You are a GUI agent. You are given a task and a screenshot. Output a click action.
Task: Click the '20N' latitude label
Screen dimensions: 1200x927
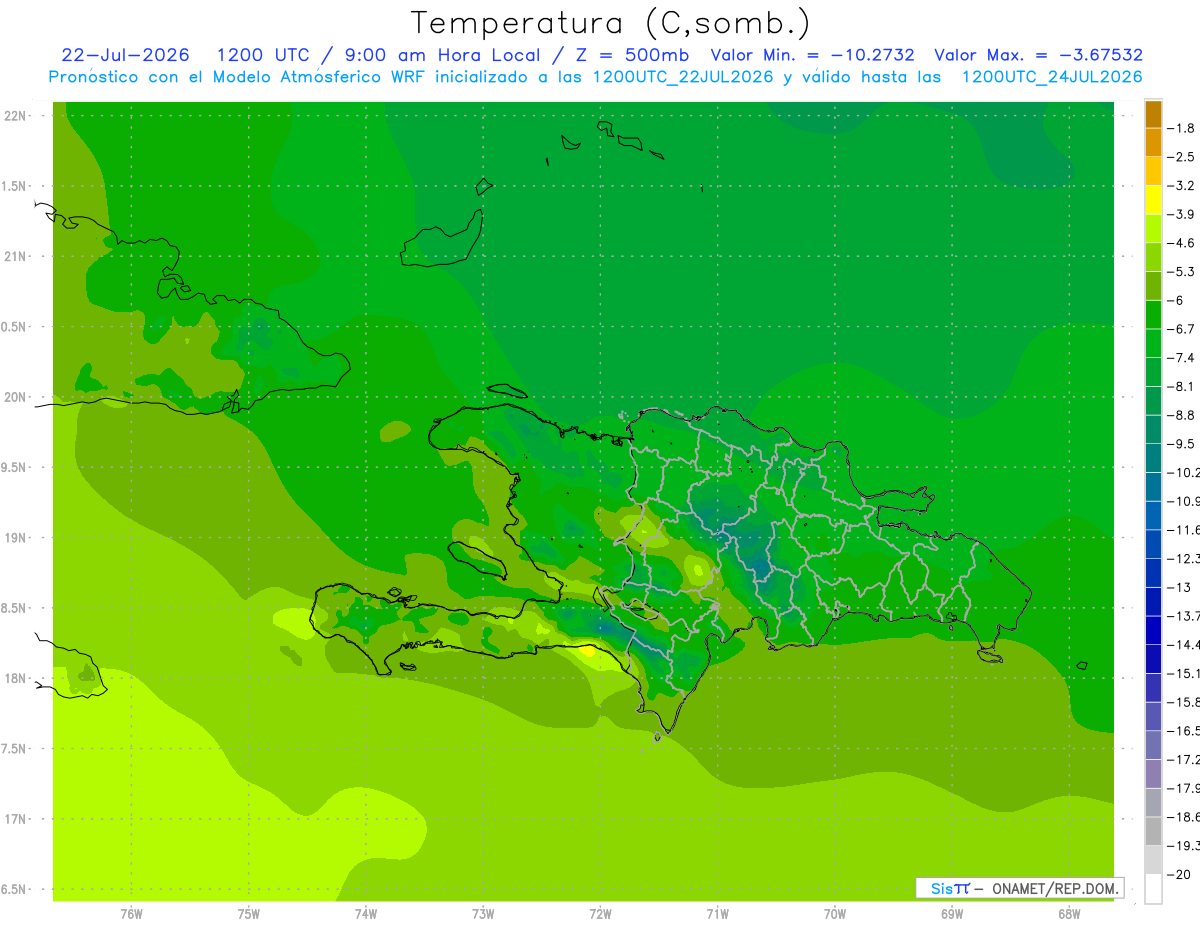click(15, 397)
